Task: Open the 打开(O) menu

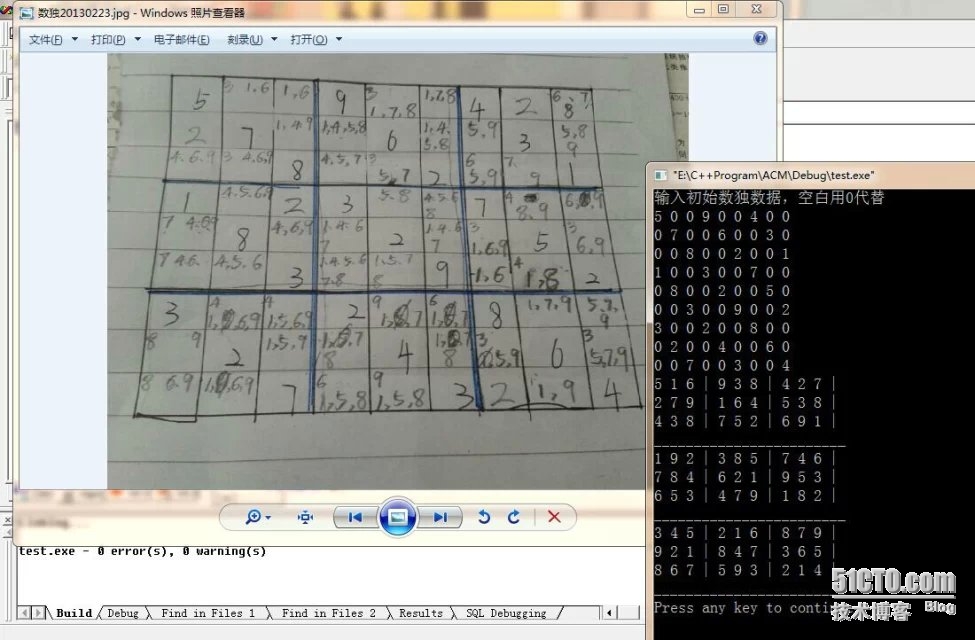Action: tap(308, 40)
